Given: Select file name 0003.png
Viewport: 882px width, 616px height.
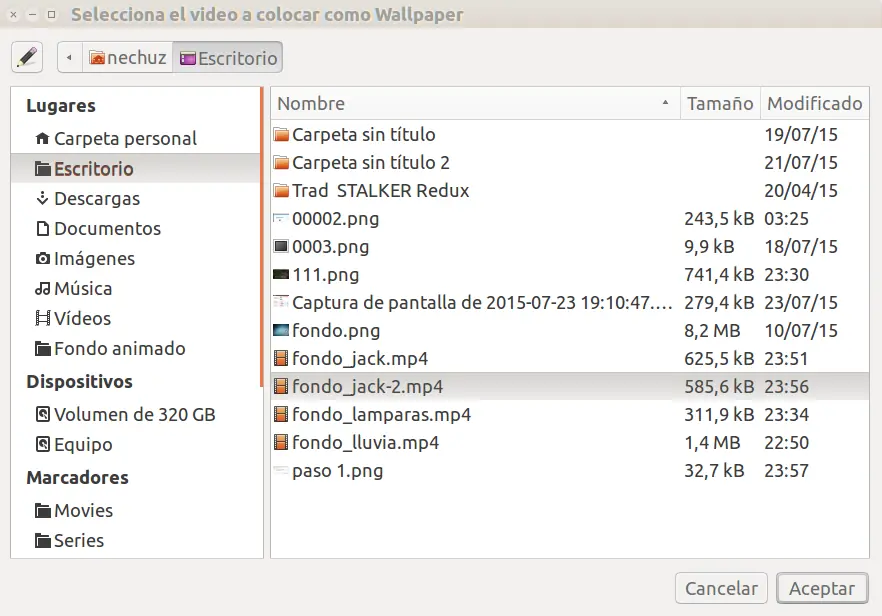Looking at the screenshot, I should tap(330, 246).
